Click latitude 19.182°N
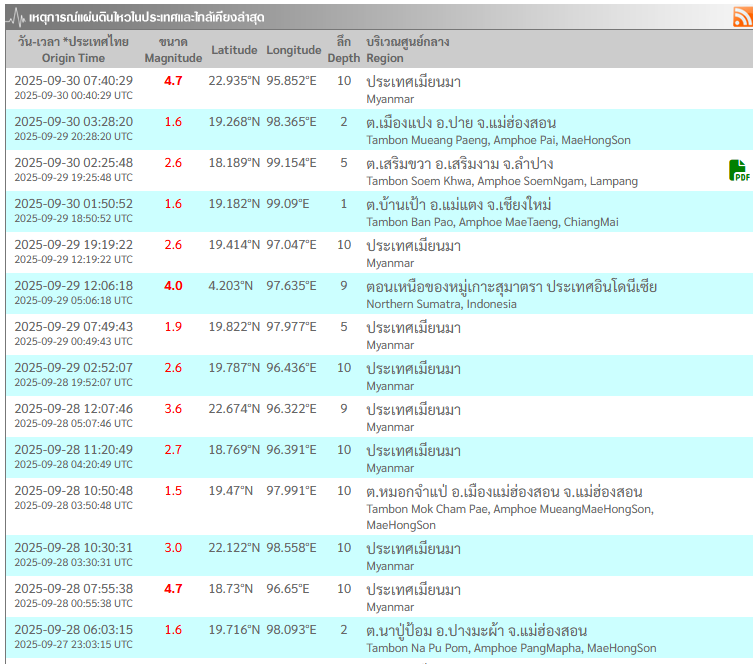Image resolution: width=753 pixels, height=664 pixels. (x=234, y=204)
